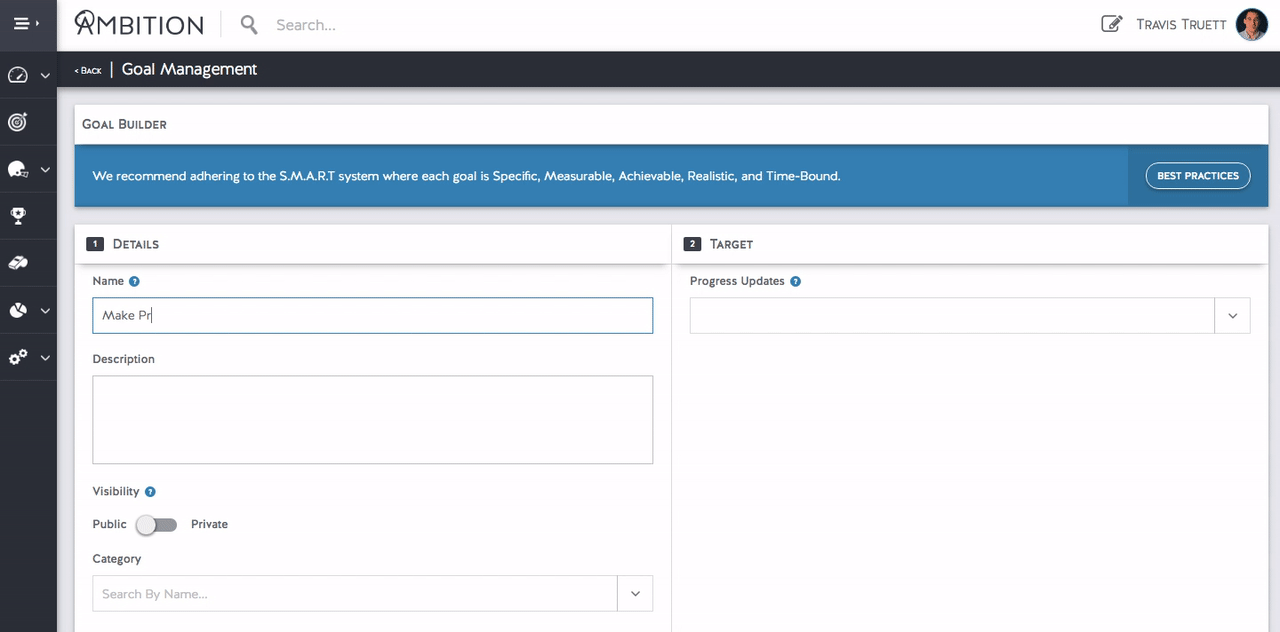Click the Public label

(109, 524)
